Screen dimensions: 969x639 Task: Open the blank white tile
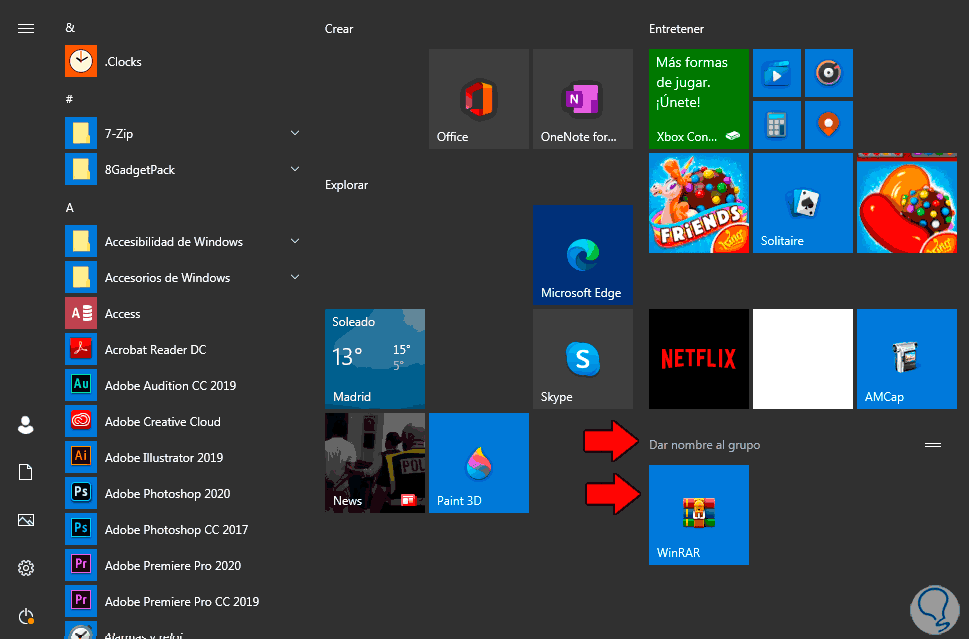803,359
